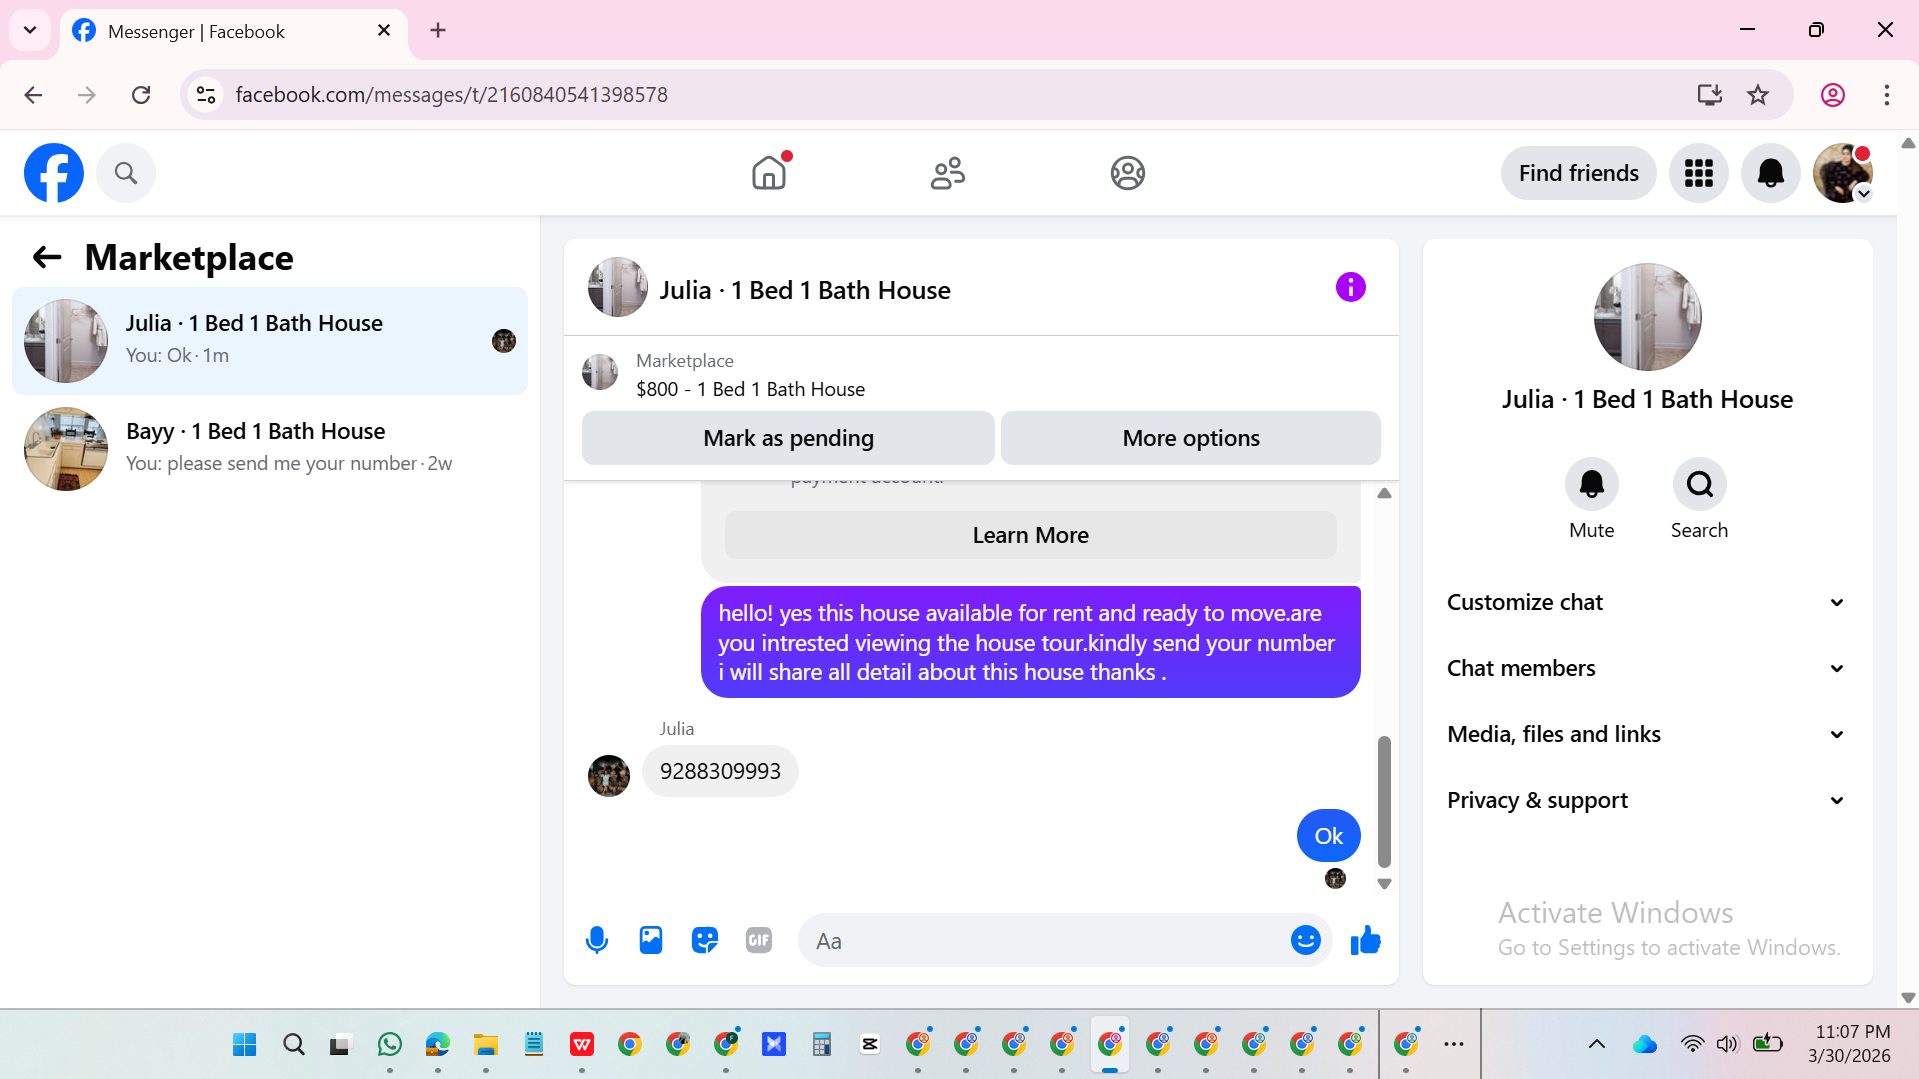Search in conversation

click(x=1700, y=485)
